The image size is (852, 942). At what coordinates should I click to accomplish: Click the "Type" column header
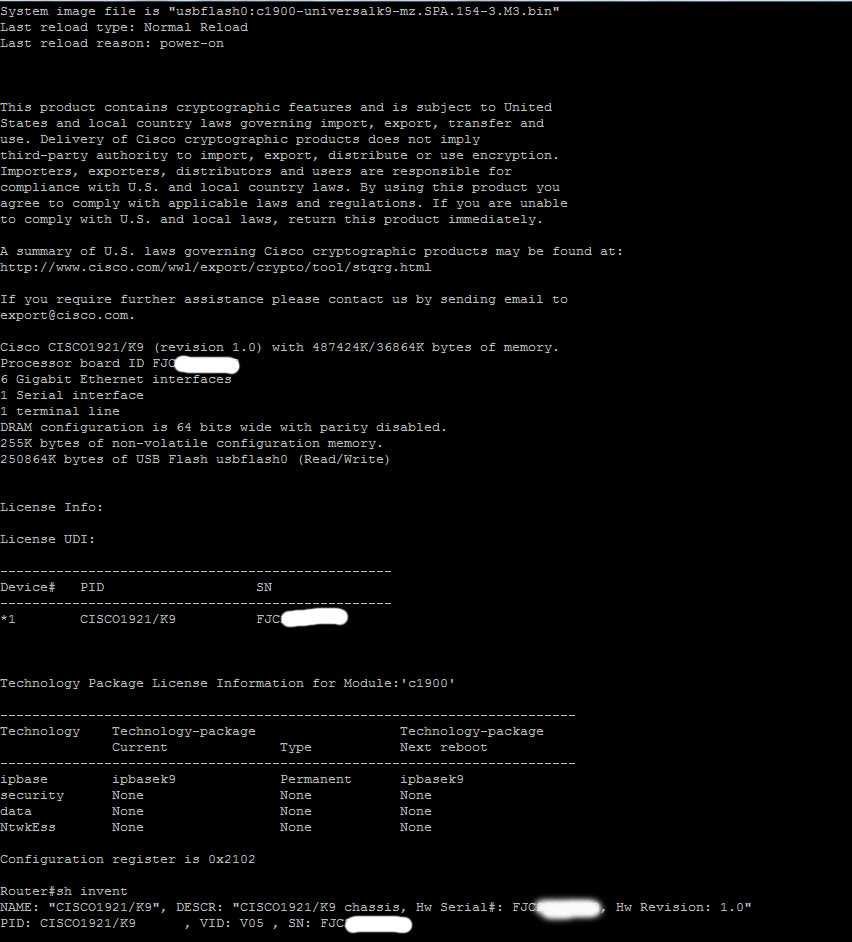pyautogui.click(x=296, y=747)
